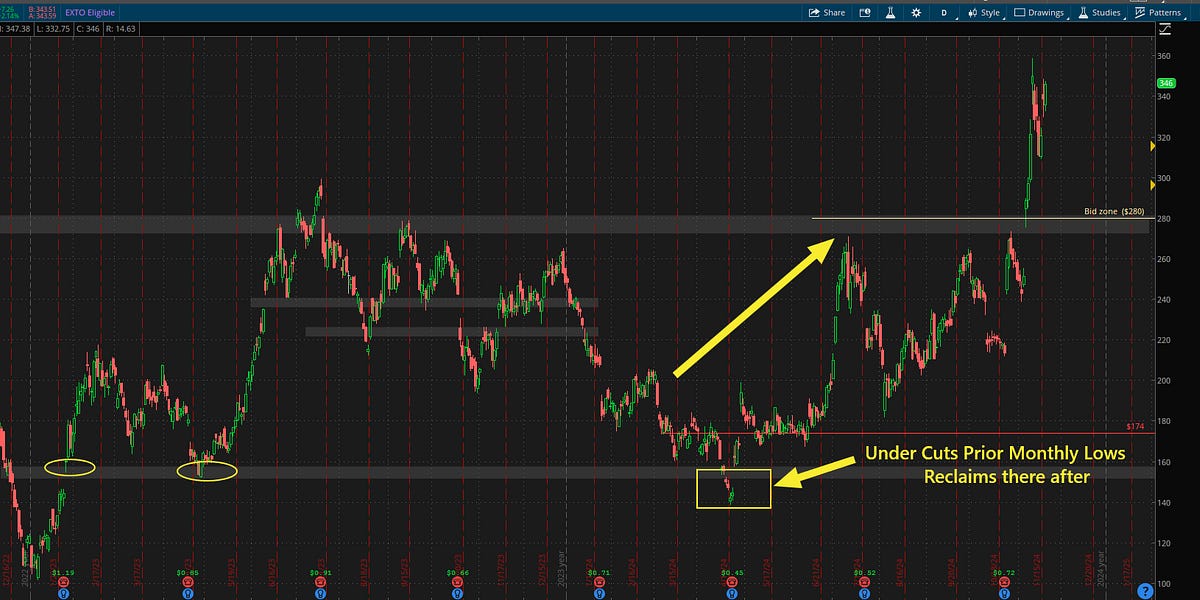
Task: Click a blue info bubble on the timeline
Action: point(731,594)
